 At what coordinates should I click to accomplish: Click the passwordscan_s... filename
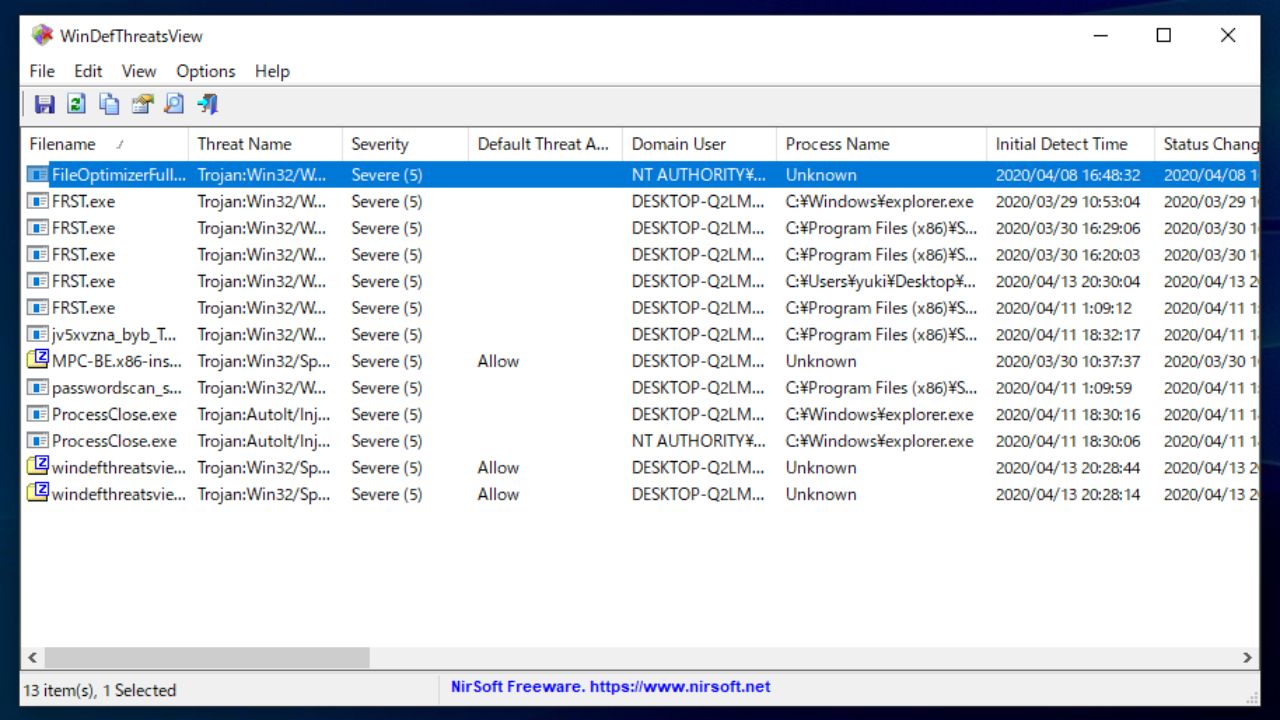(x=119, y=388)
